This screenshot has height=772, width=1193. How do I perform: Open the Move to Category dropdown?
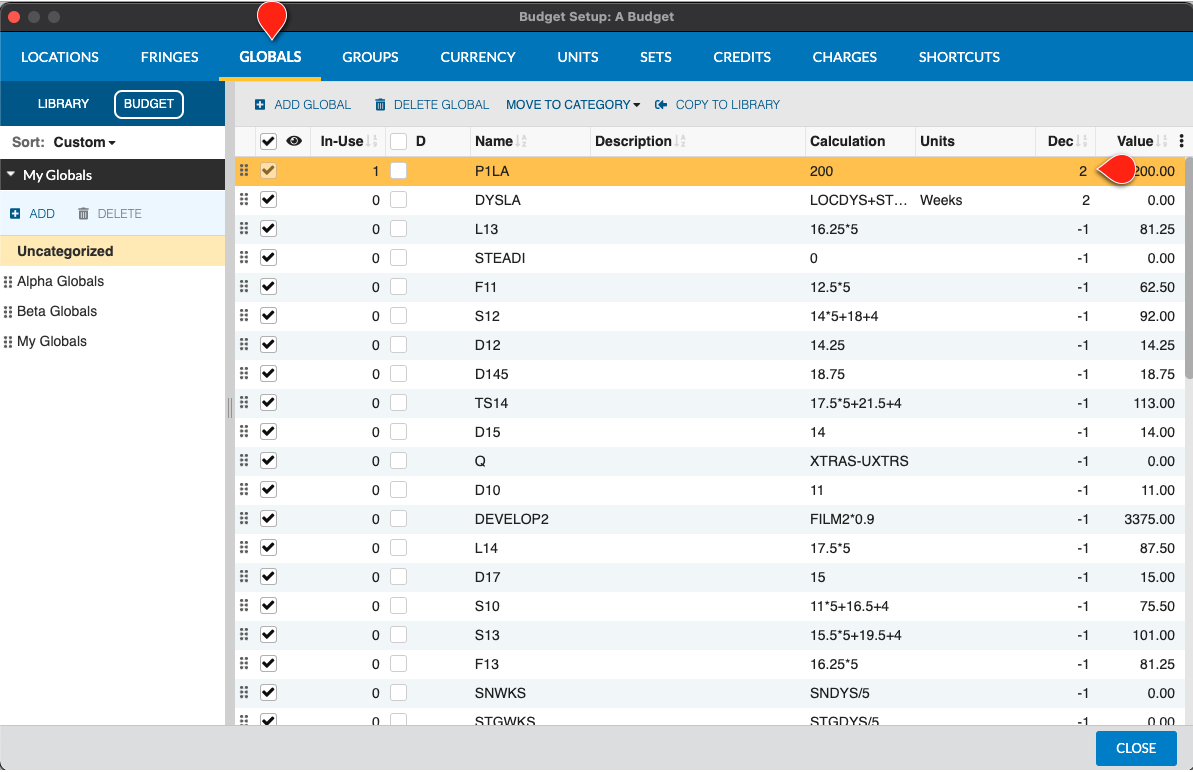click(x=573, y=105)
